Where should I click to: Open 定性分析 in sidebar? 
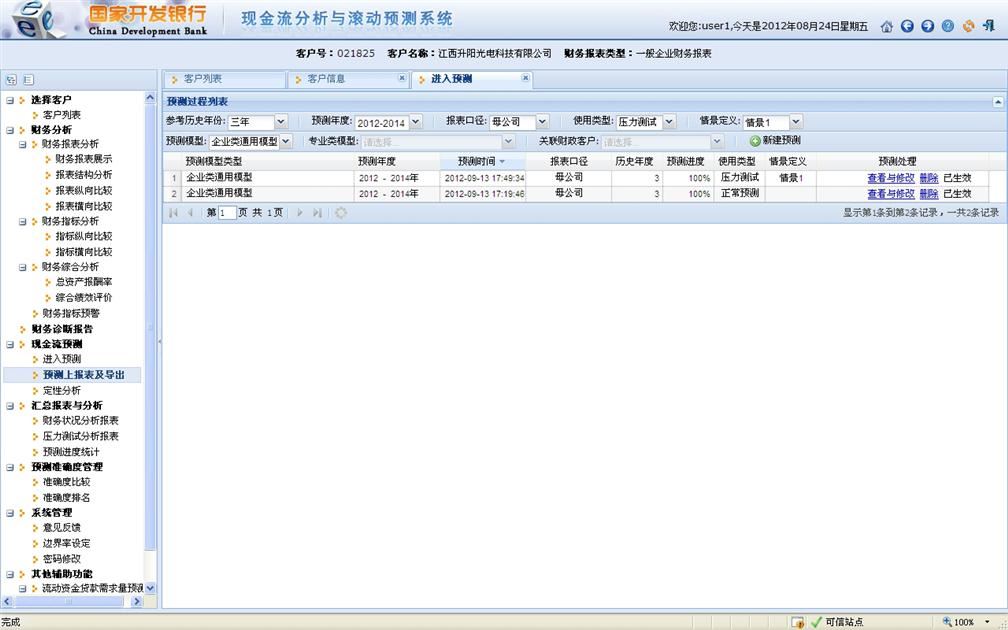61,391
